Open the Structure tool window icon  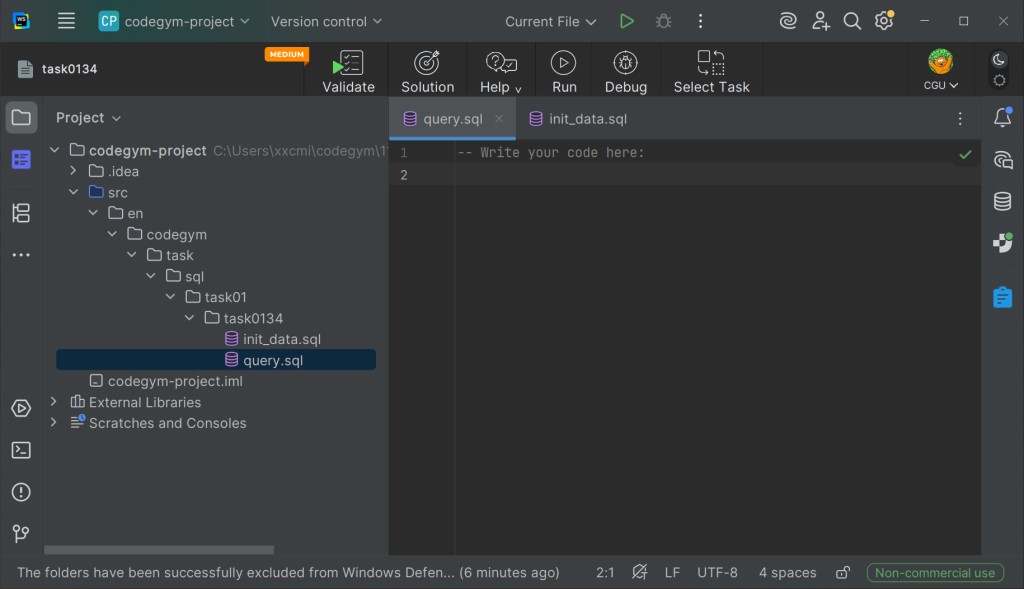(x=21, y=213)
